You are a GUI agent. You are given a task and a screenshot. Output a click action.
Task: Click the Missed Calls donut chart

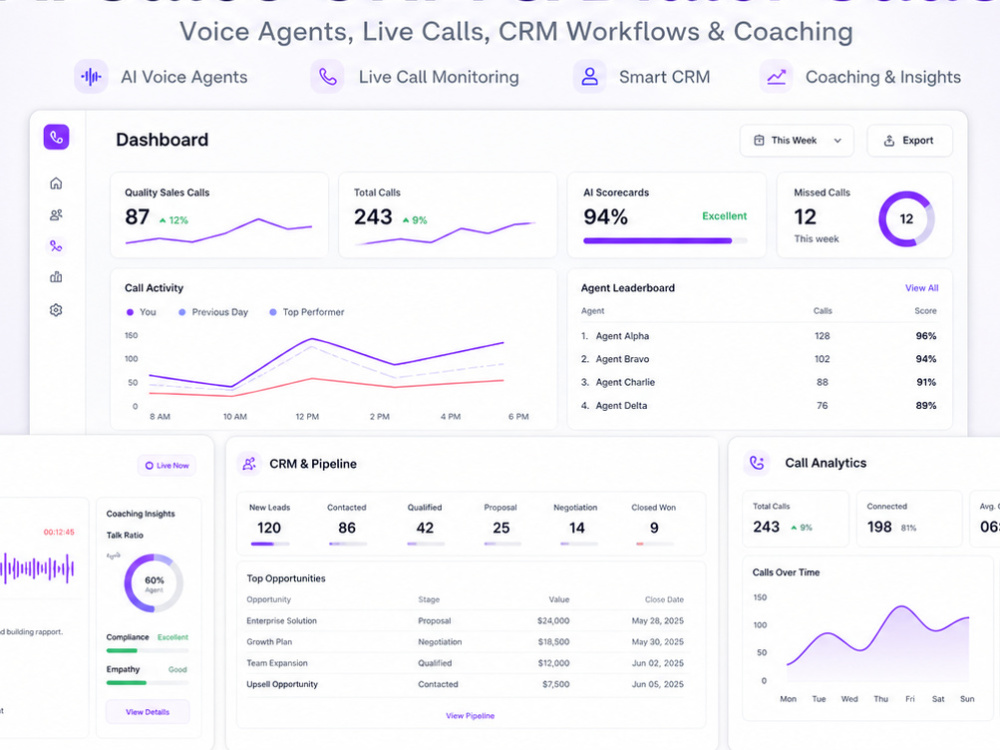tap(906, 219)
